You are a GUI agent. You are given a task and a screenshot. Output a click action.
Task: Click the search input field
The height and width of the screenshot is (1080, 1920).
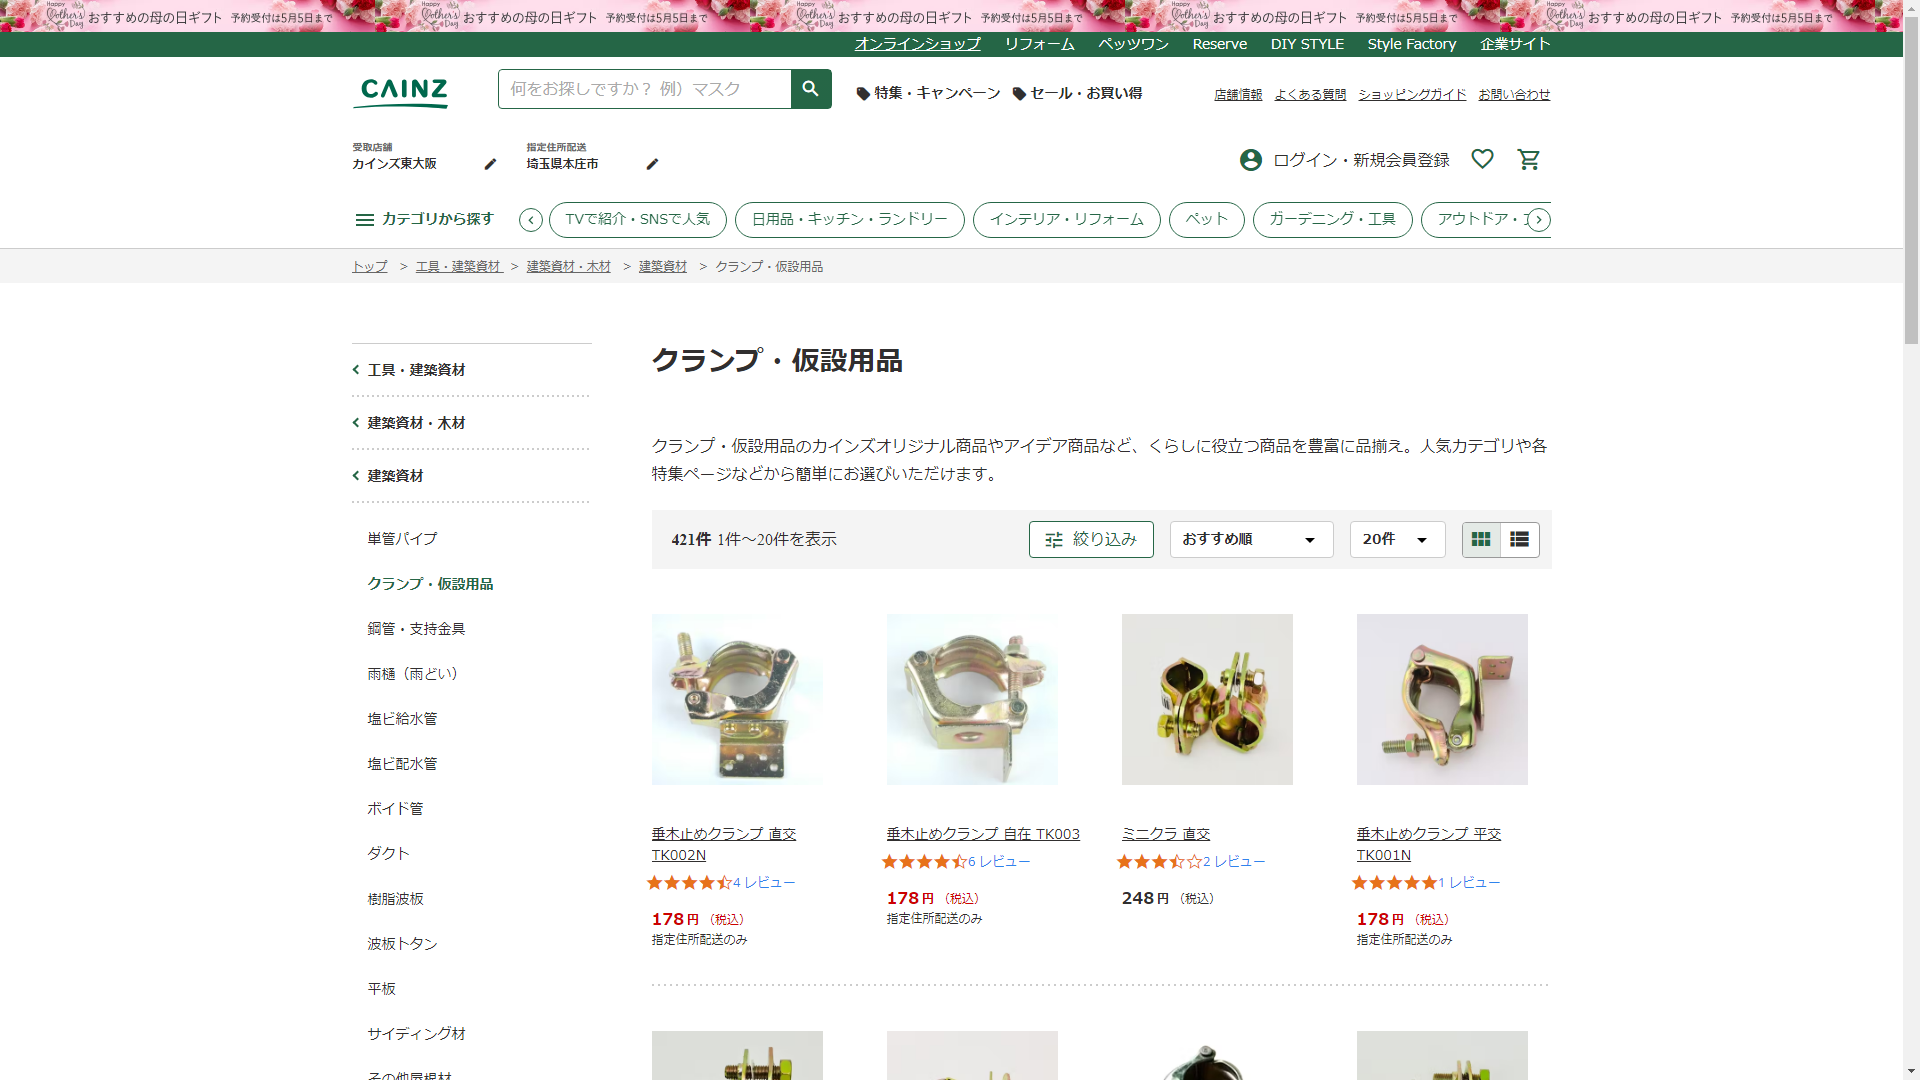pyautogui.click(x=644, y=89)
